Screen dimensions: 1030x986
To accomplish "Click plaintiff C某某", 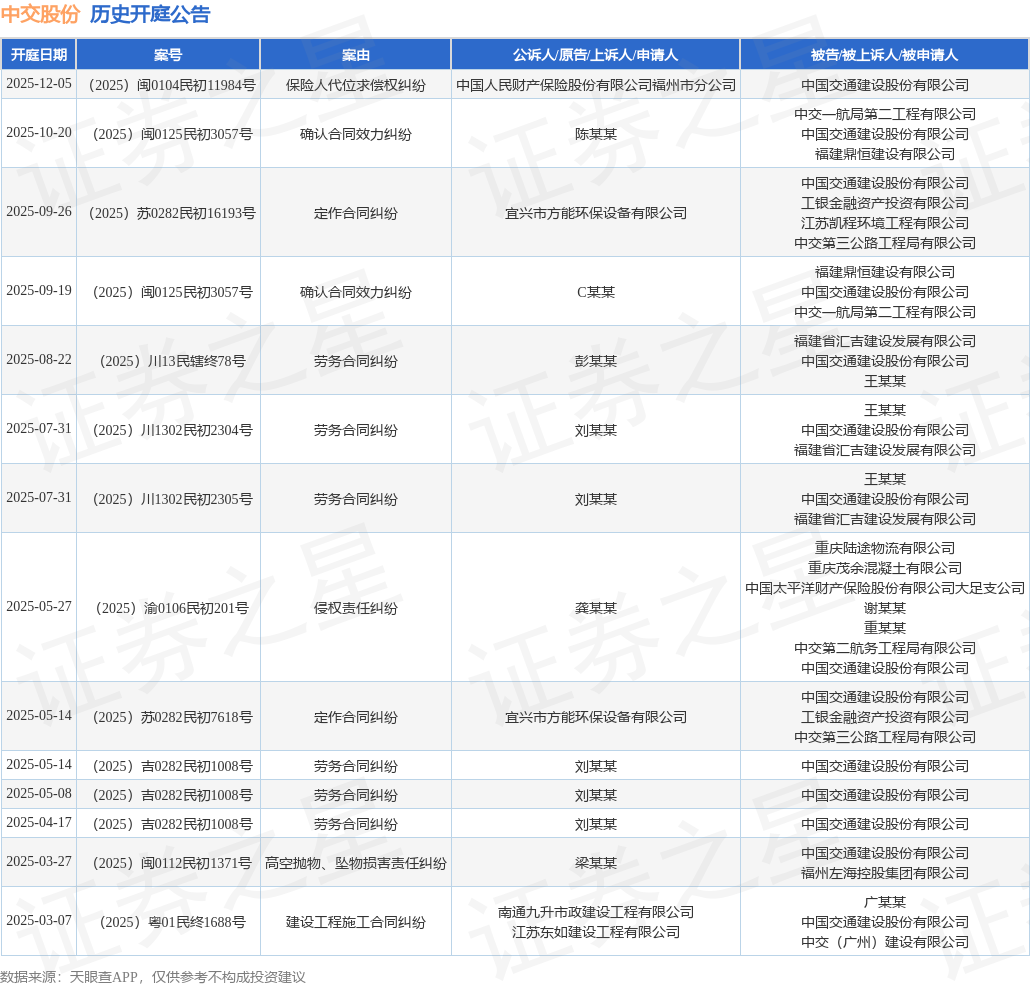I will pos(596,292).
